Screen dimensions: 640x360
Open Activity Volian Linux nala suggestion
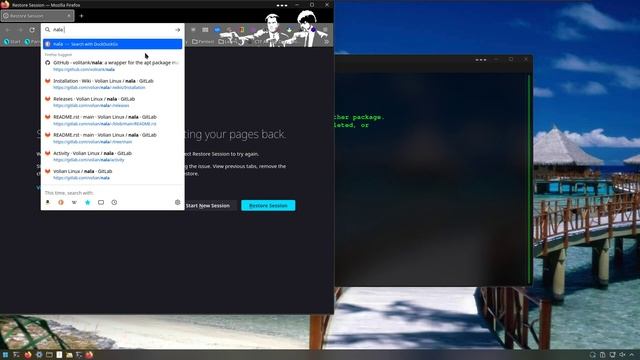(113, 156)
